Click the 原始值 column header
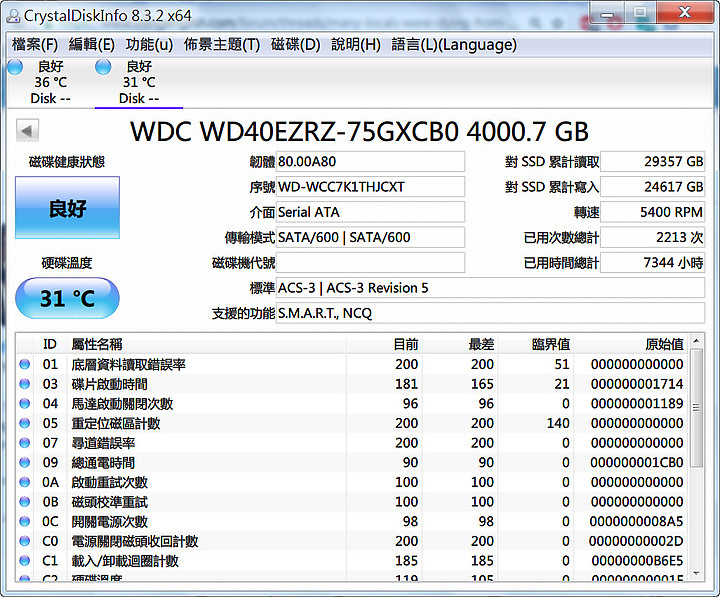The height and width of the screenshot is (597, 720). [x=631, y=344]
